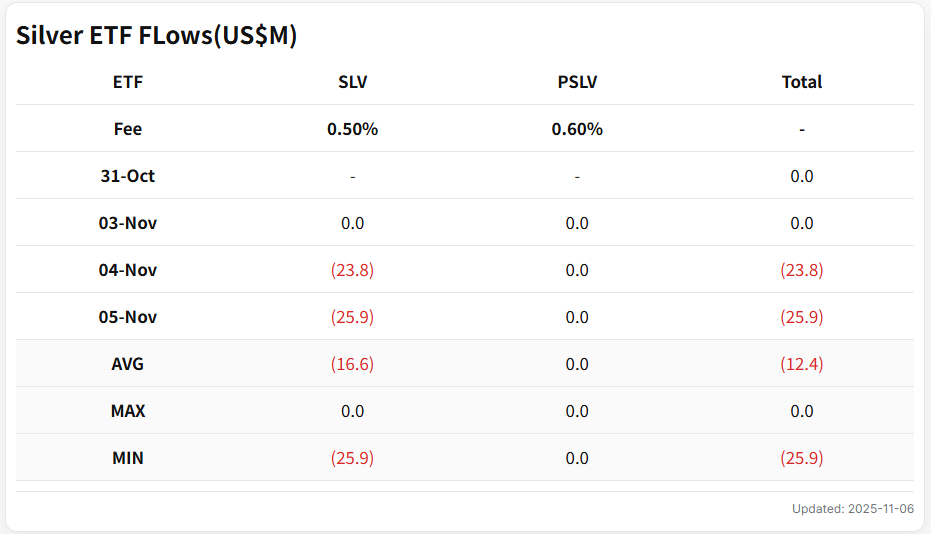The height and width of the screenshot is (534, 931).
Task: Select the PSLV fee 0.60% cell
Action: pyautogui.click(x=577, y=129)
